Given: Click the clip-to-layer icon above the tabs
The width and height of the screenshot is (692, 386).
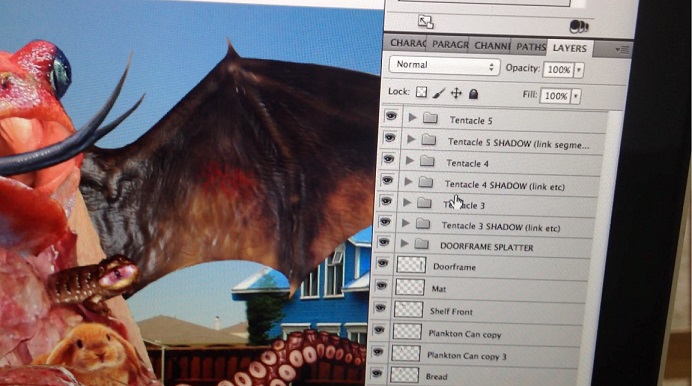Looking at the screenshot, I should [x=426, y=22].
